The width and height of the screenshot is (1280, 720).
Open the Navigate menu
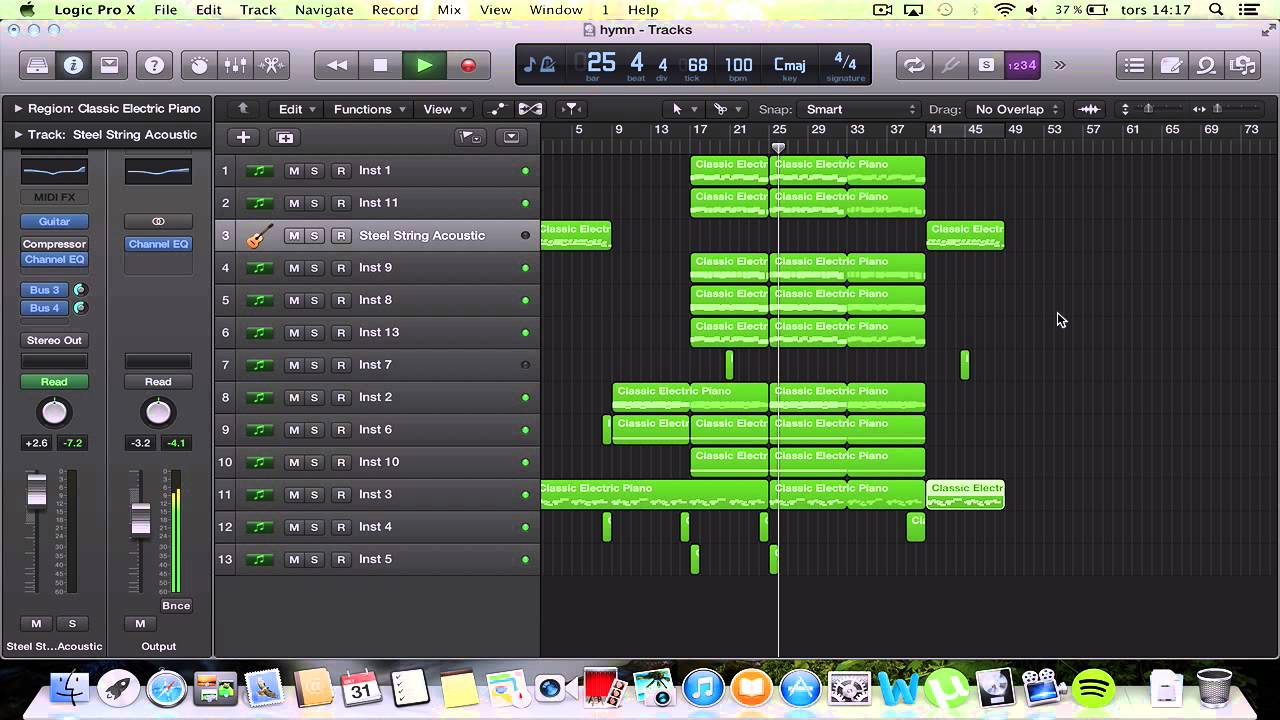coord(324,10)
